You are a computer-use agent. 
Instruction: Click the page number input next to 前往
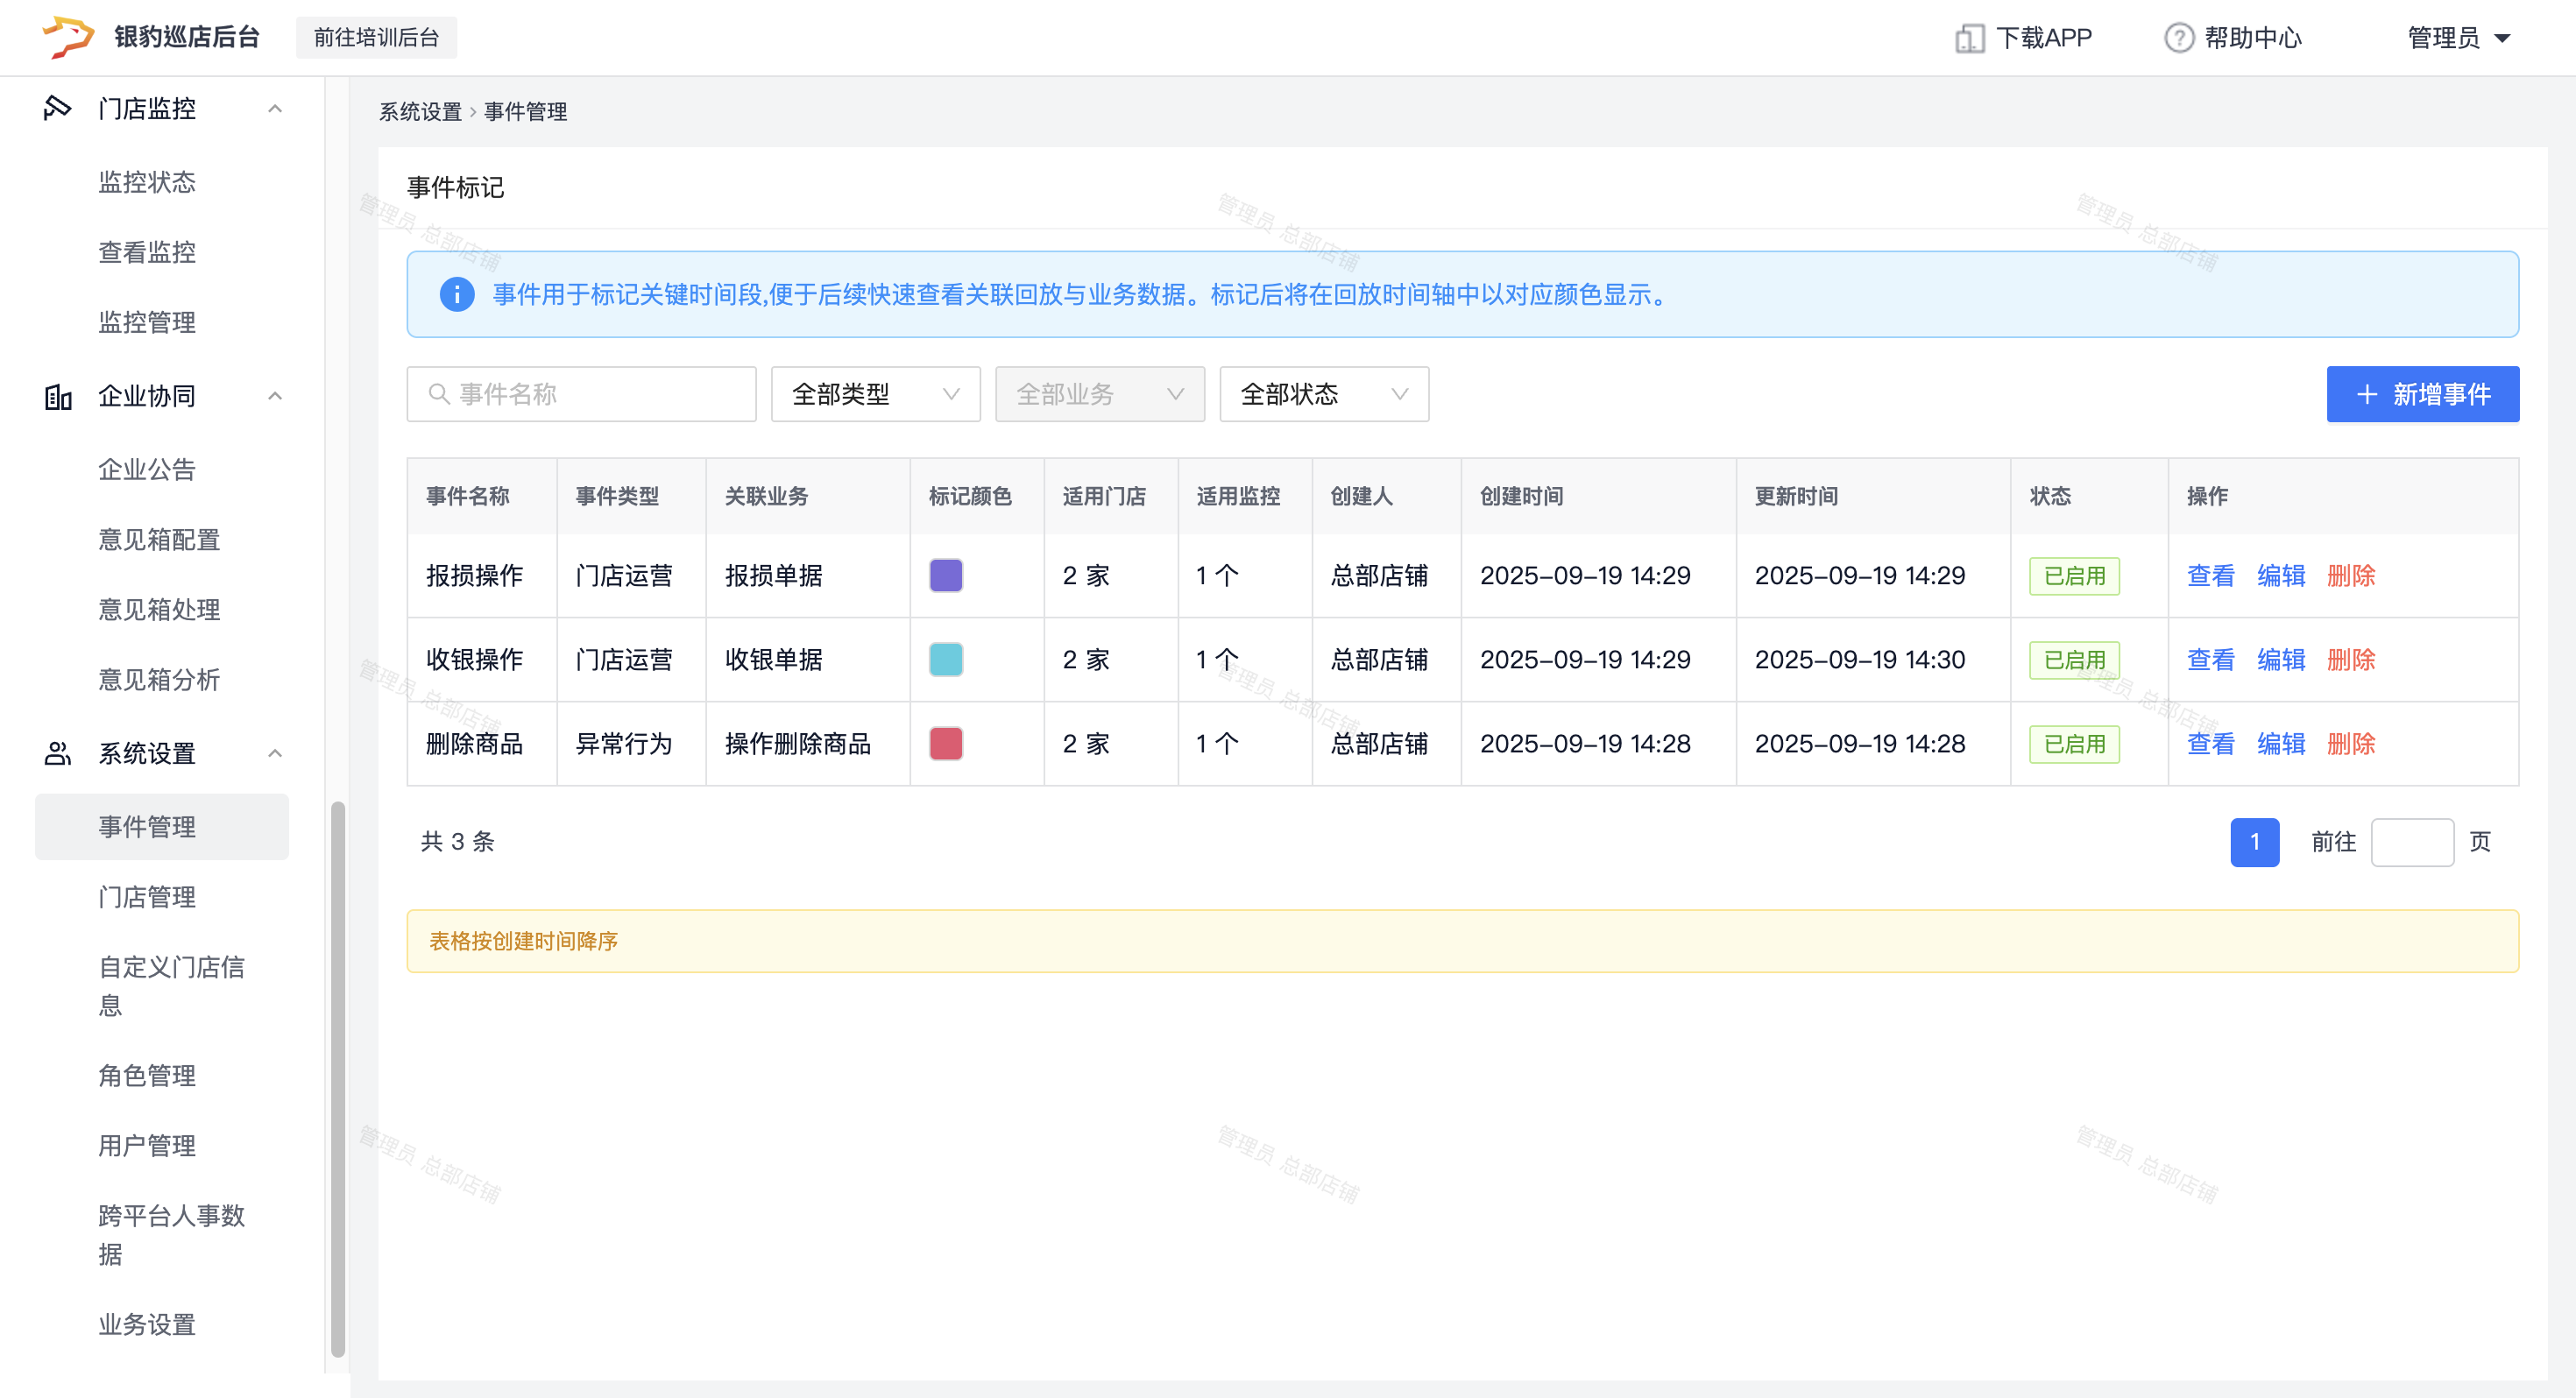[x=2411, y=842]
